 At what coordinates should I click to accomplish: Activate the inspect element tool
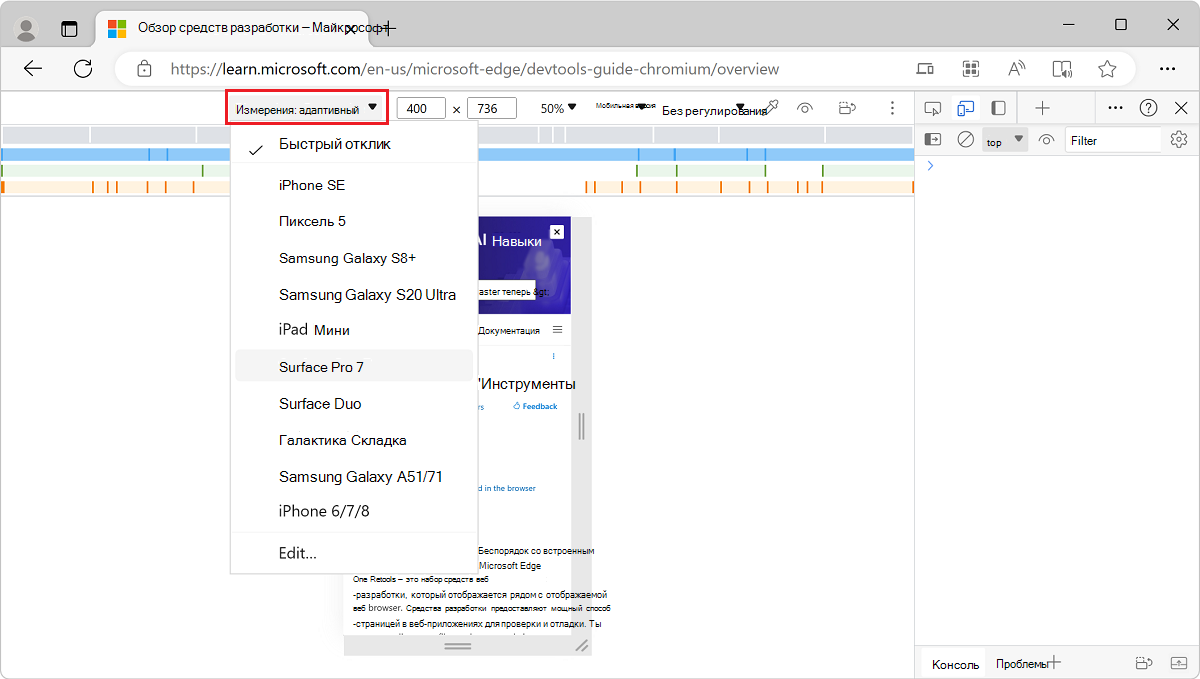(933, 108)
